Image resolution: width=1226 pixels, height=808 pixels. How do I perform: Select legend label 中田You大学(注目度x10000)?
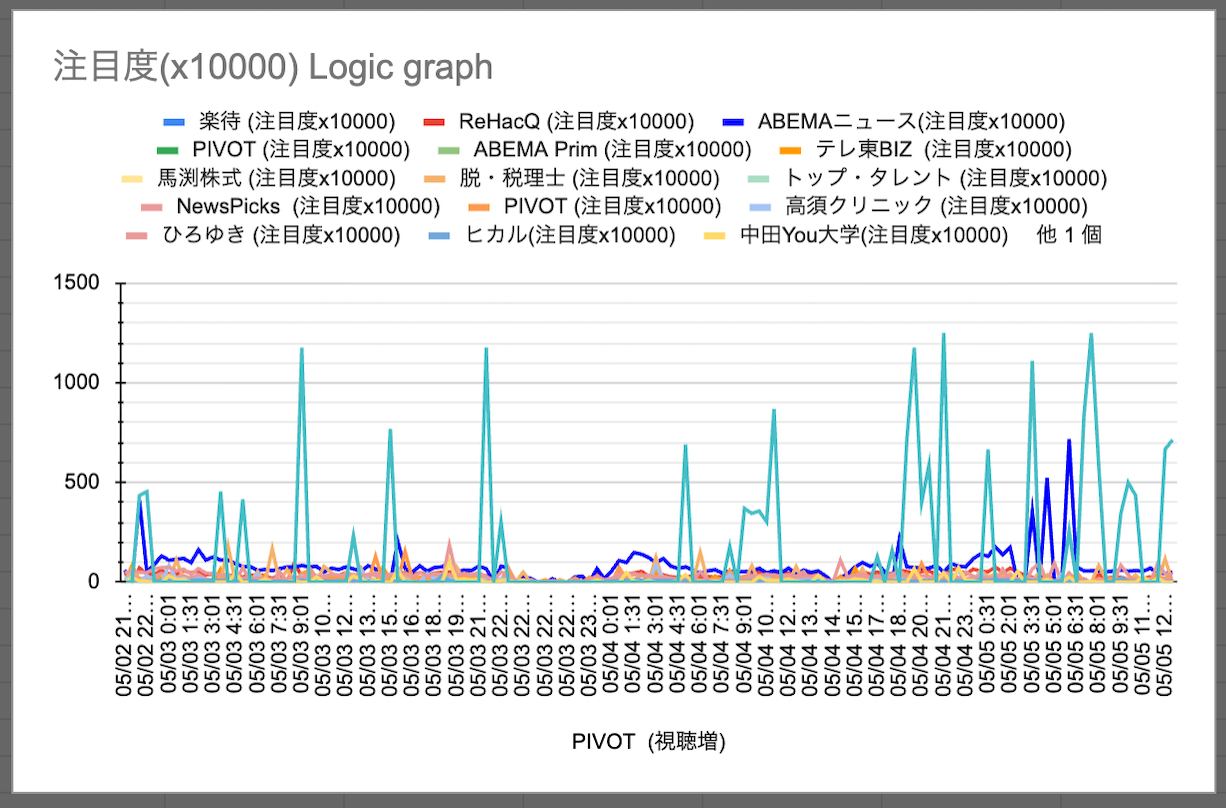[x=873, y=237]
